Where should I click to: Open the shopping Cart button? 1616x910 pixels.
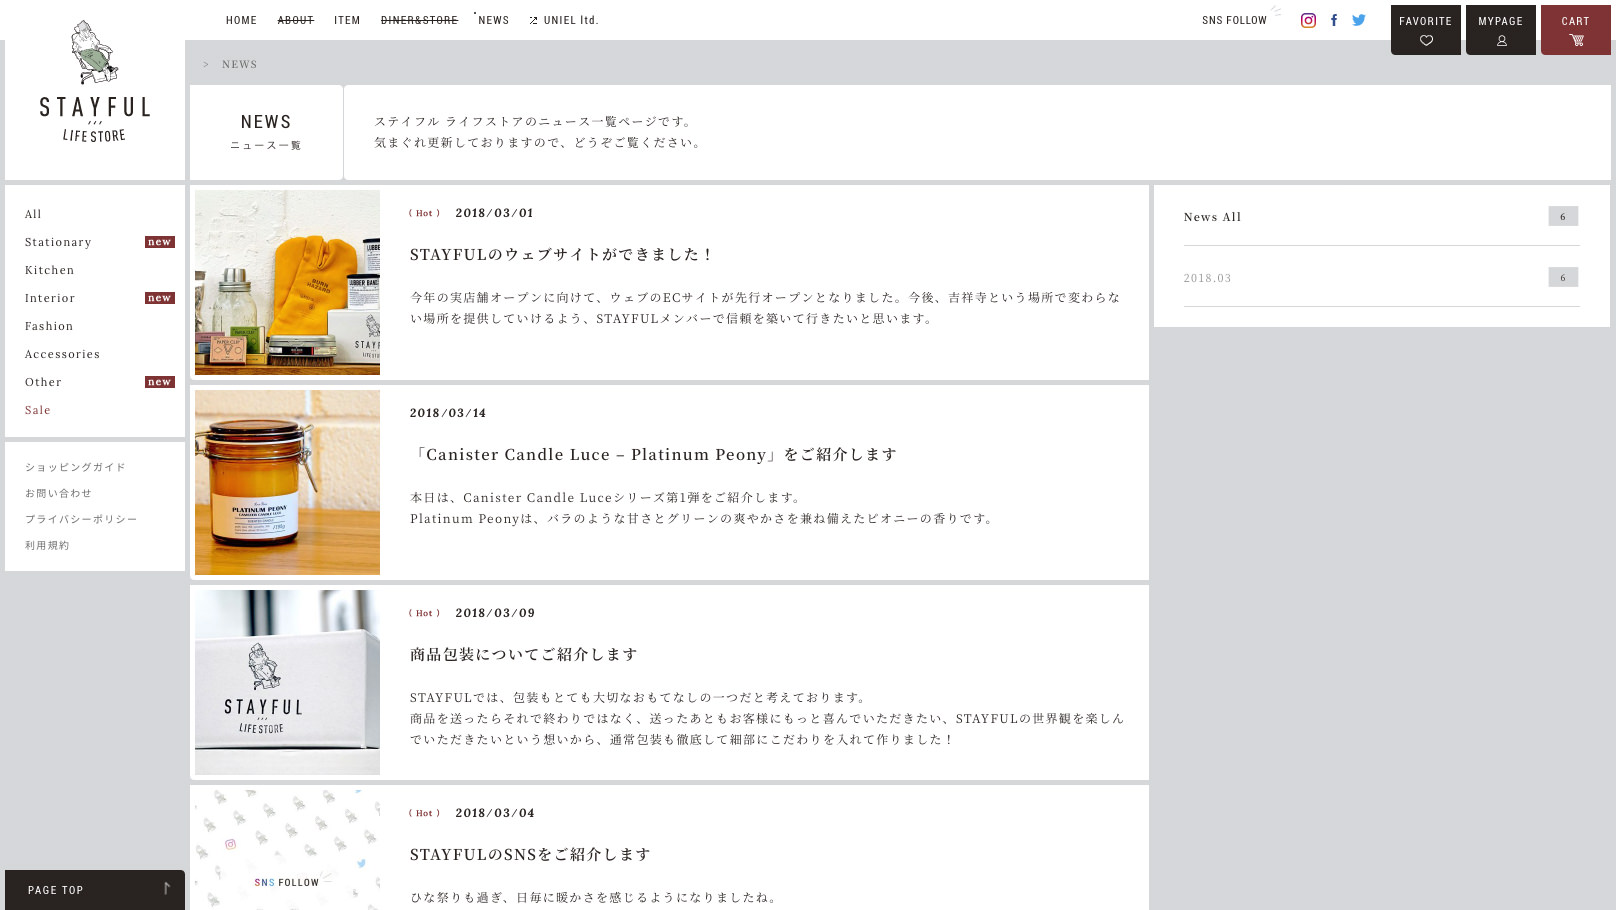click(x=1576, y=30)
